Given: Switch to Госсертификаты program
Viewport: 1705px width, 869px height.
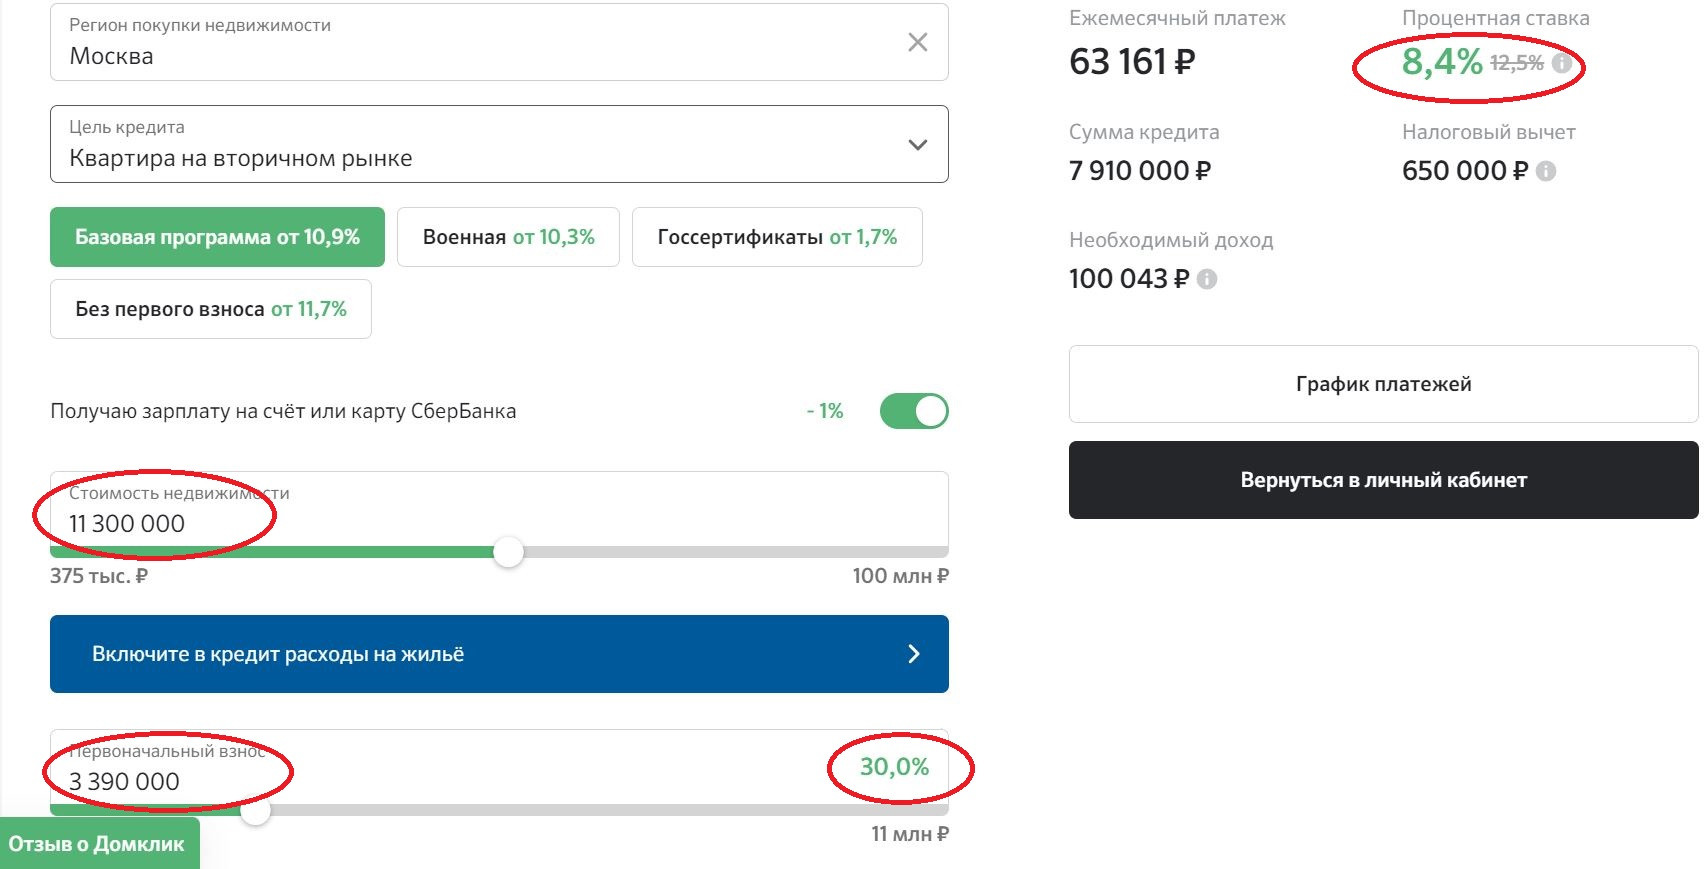Looking at the screenshot, I should (x=776, y=237).
